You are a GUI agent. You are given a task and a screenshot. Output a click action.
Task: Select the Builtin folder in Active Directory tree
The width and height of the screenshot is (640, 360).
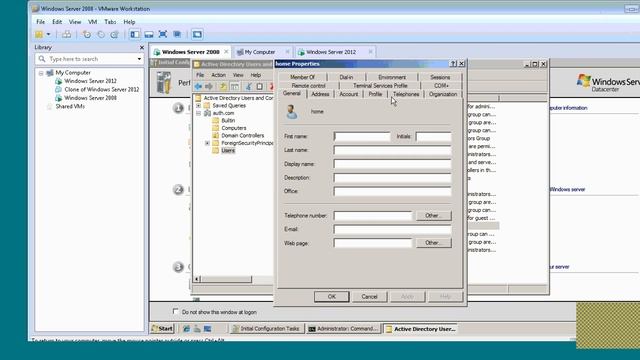click(228, 121)
